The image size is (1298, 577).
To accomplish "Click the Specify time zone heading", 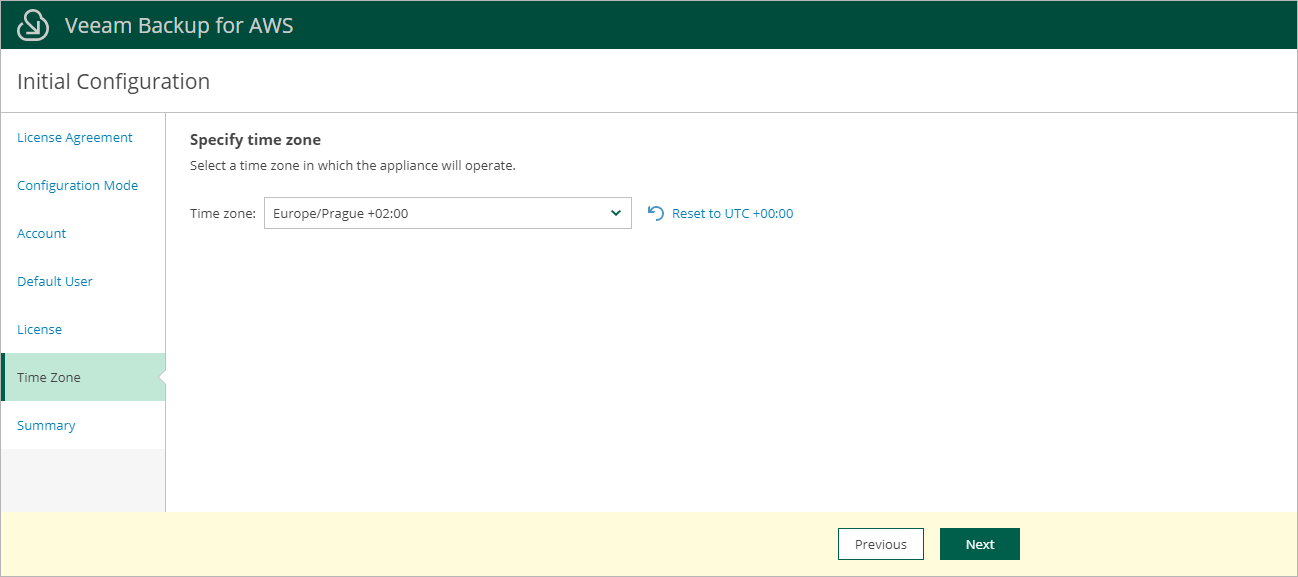I will click(x=255, y=140).
